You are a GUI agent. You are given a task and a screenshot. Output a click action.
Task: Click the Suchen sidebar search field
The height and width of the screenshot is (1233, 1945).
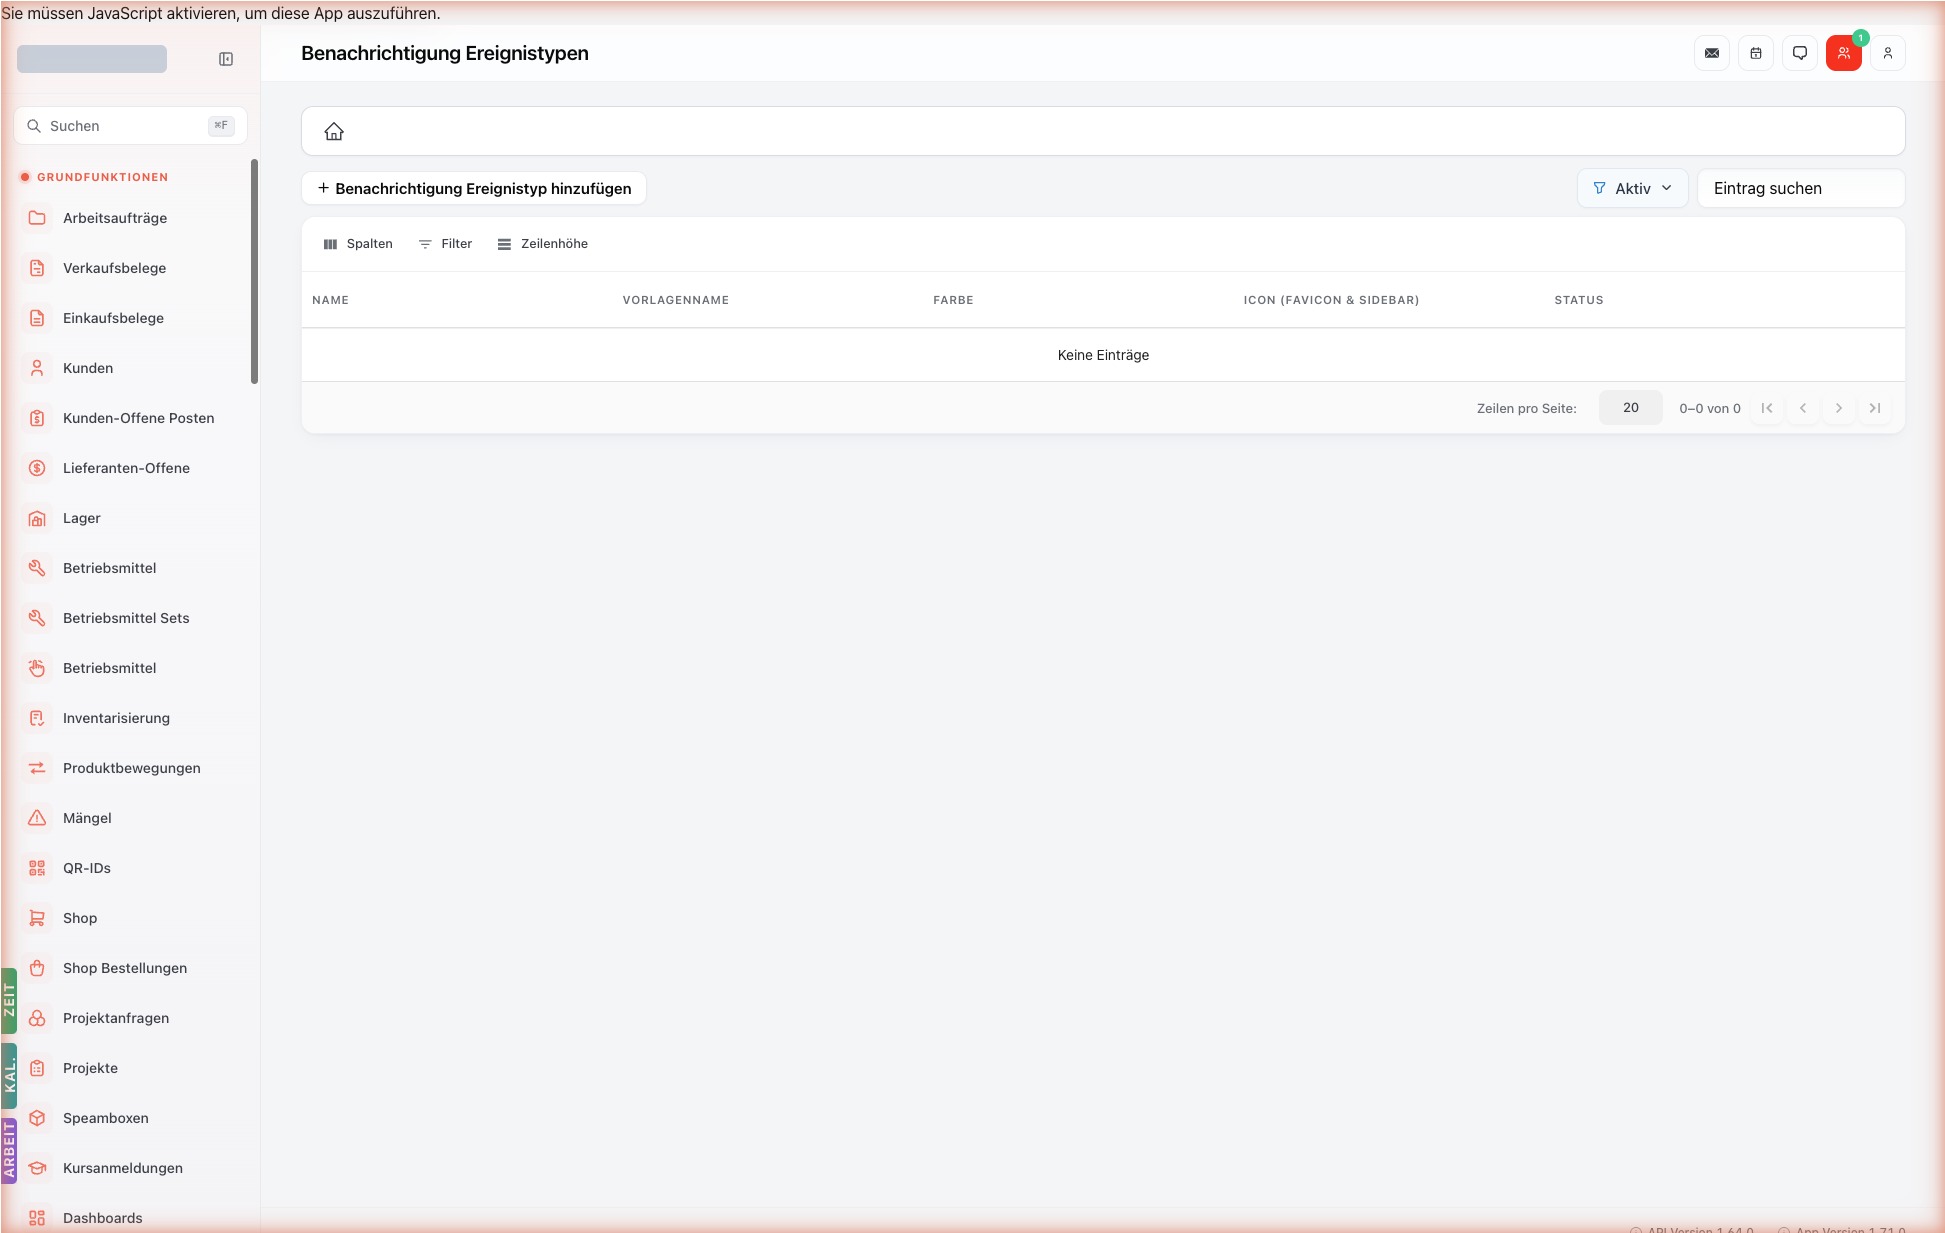(x=130, y=126)
